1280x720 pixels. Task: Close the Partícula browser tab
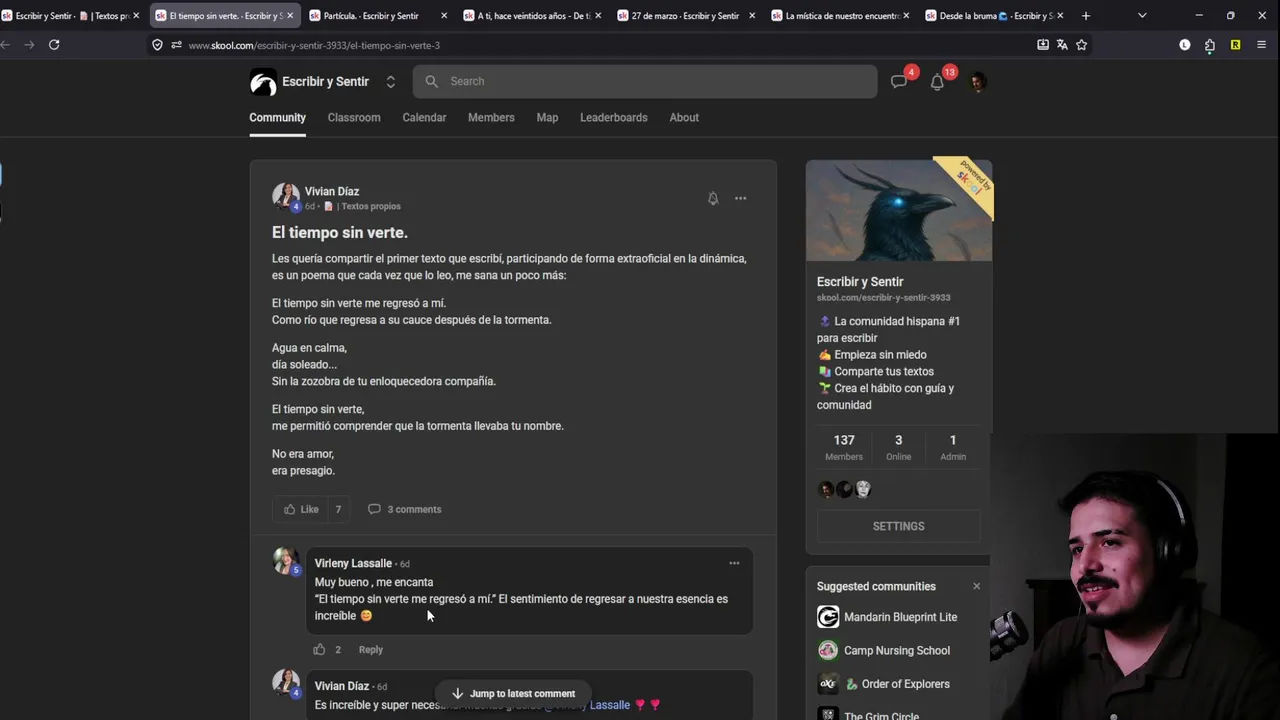[x=444, y=16]
